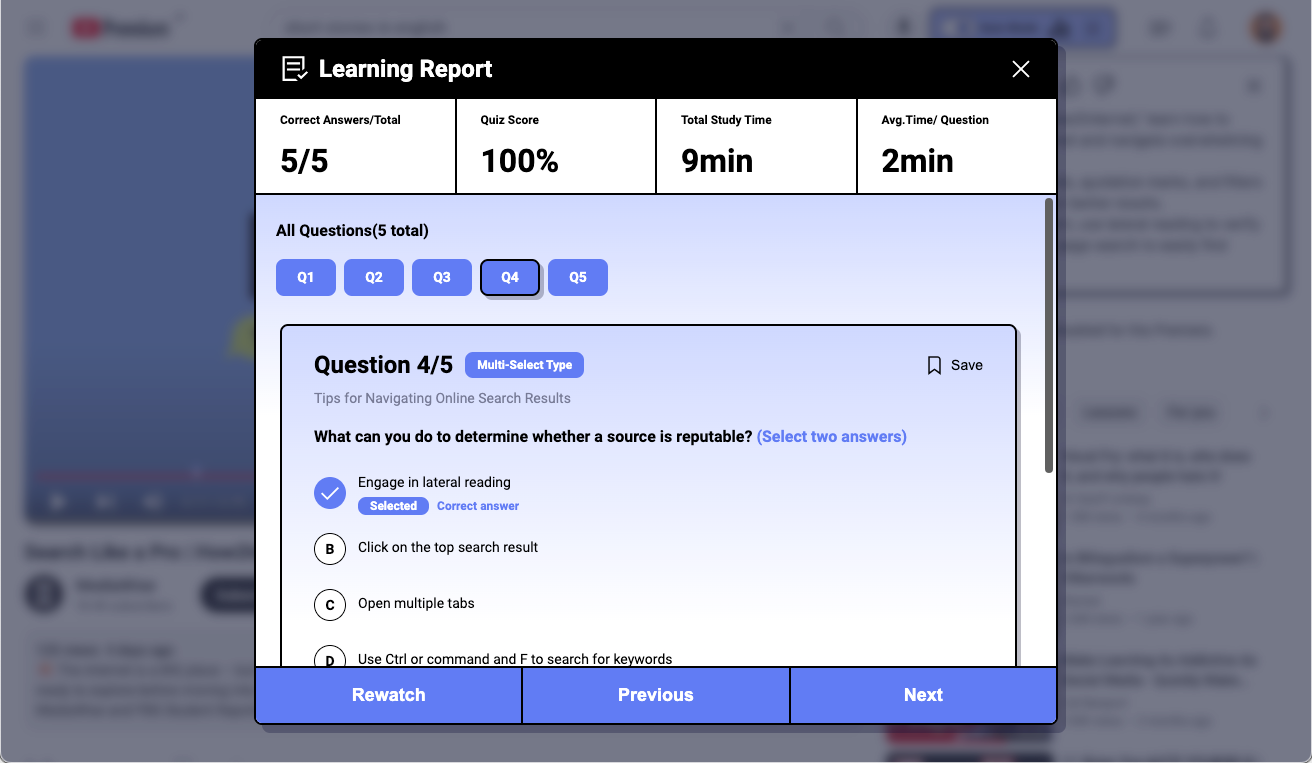Advance with the Next button
Image resolution: width=1312 pixels, height=763 pixels.
[922, 695]
